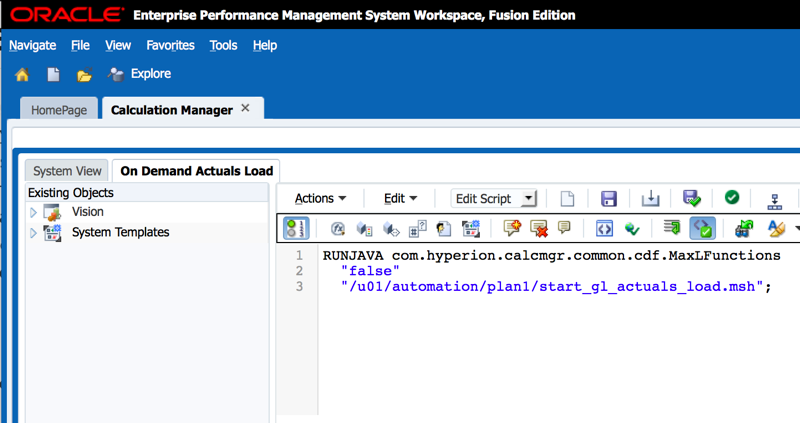Click the Insert function (fx) icon
The width and height of the screenshot is (800, 423).
pyautogui.click(x=337, y=229)
